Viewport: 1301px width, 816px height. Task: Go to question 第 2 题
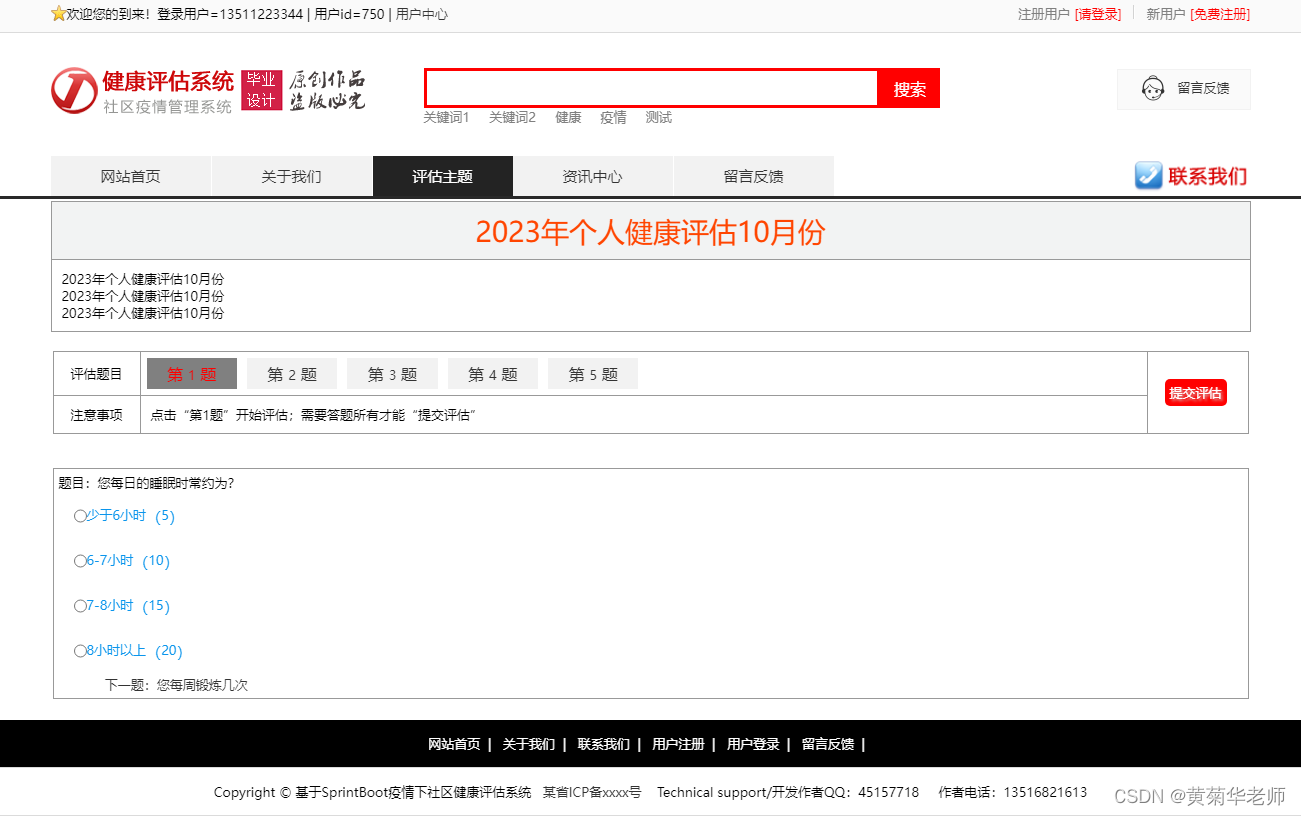click(x=292, y=374)
